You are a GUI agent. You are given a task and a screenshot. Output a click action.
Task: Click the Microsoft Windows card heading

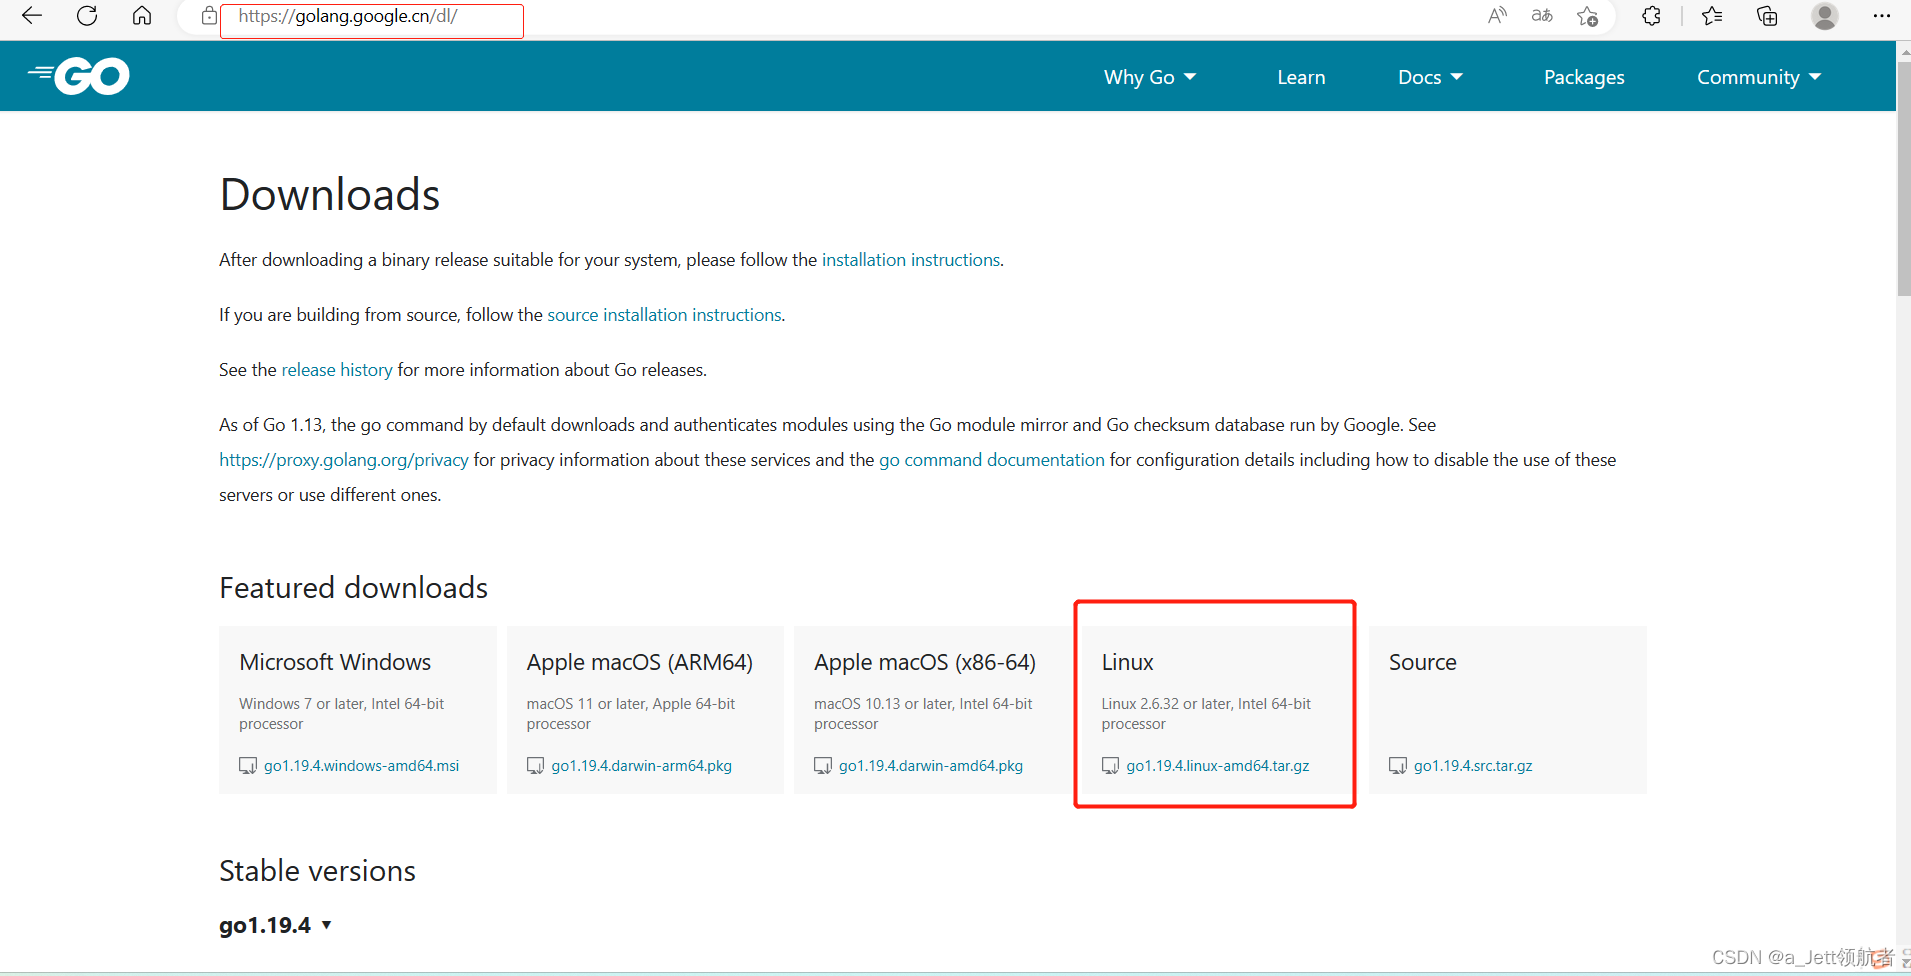point(335,662)
